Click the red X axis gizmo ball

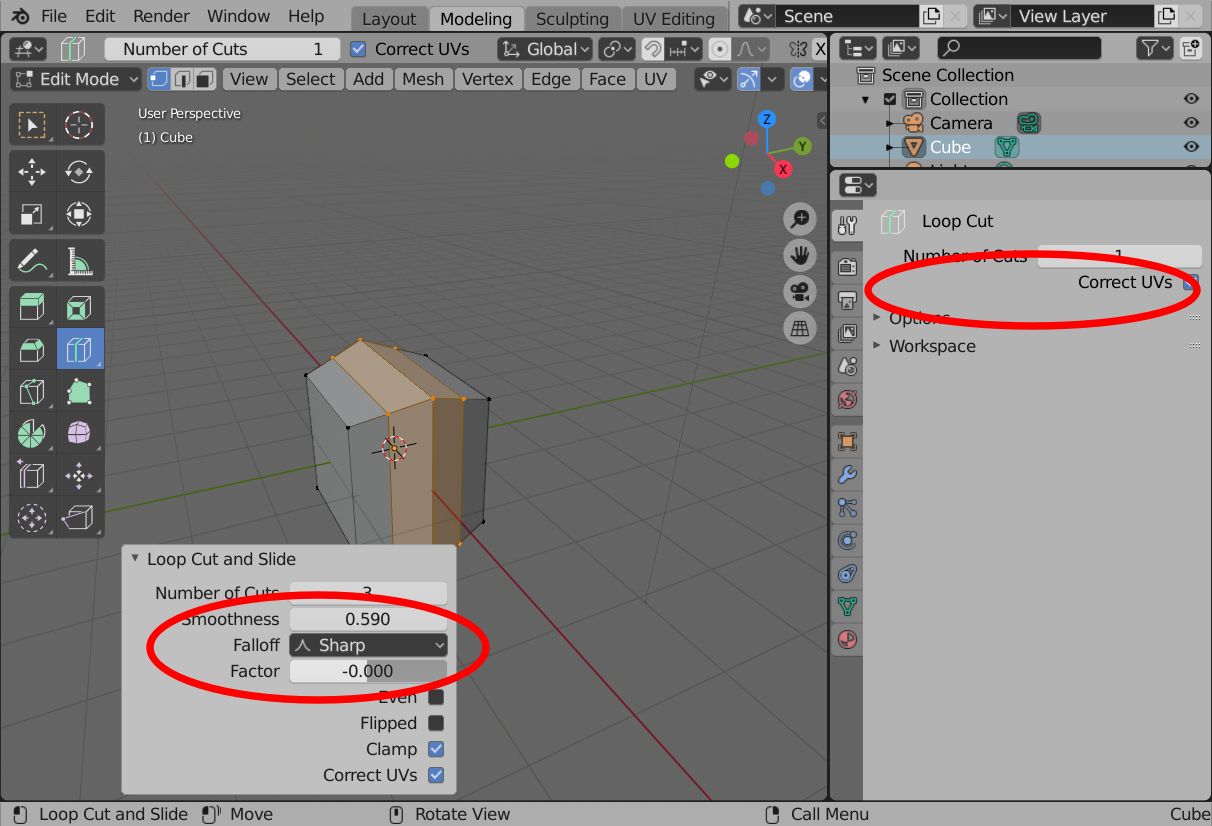783,169
